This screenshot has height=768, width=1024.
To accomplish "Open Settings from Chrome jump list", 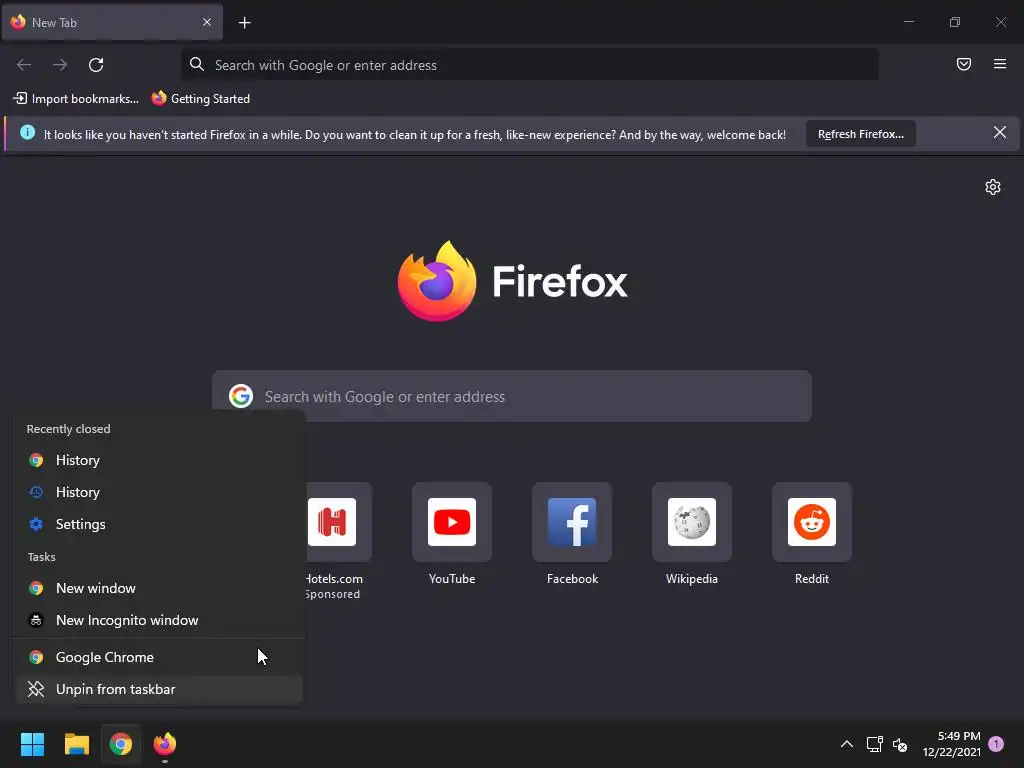I will (158, 524).
